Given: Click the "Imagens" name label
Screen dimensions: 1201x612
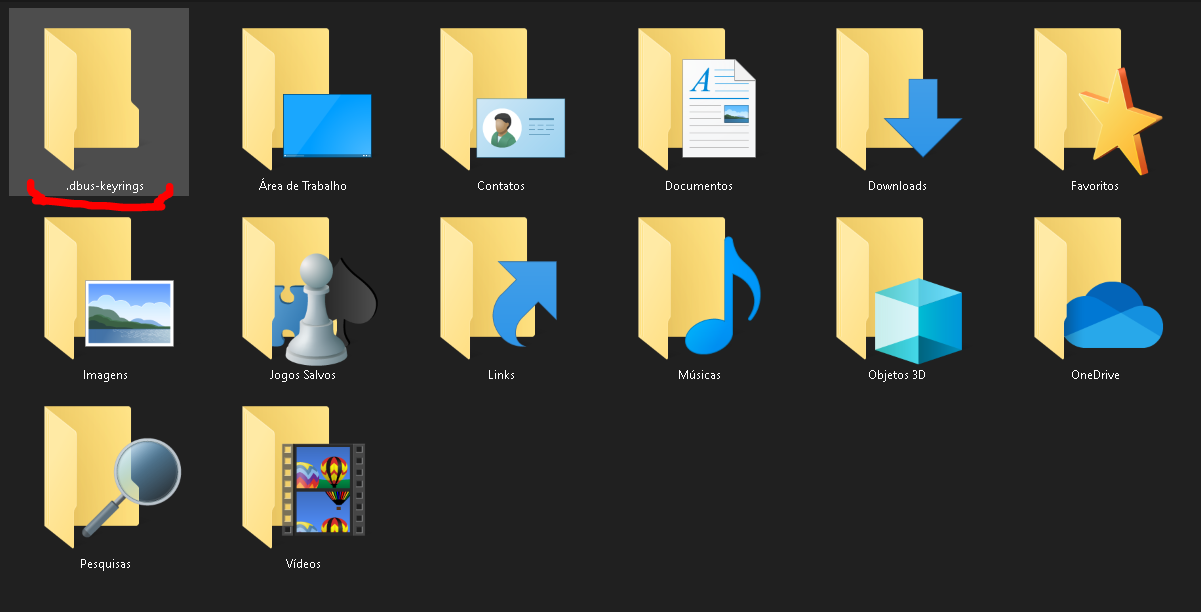Looking at the screenshot, I should 105,375.
